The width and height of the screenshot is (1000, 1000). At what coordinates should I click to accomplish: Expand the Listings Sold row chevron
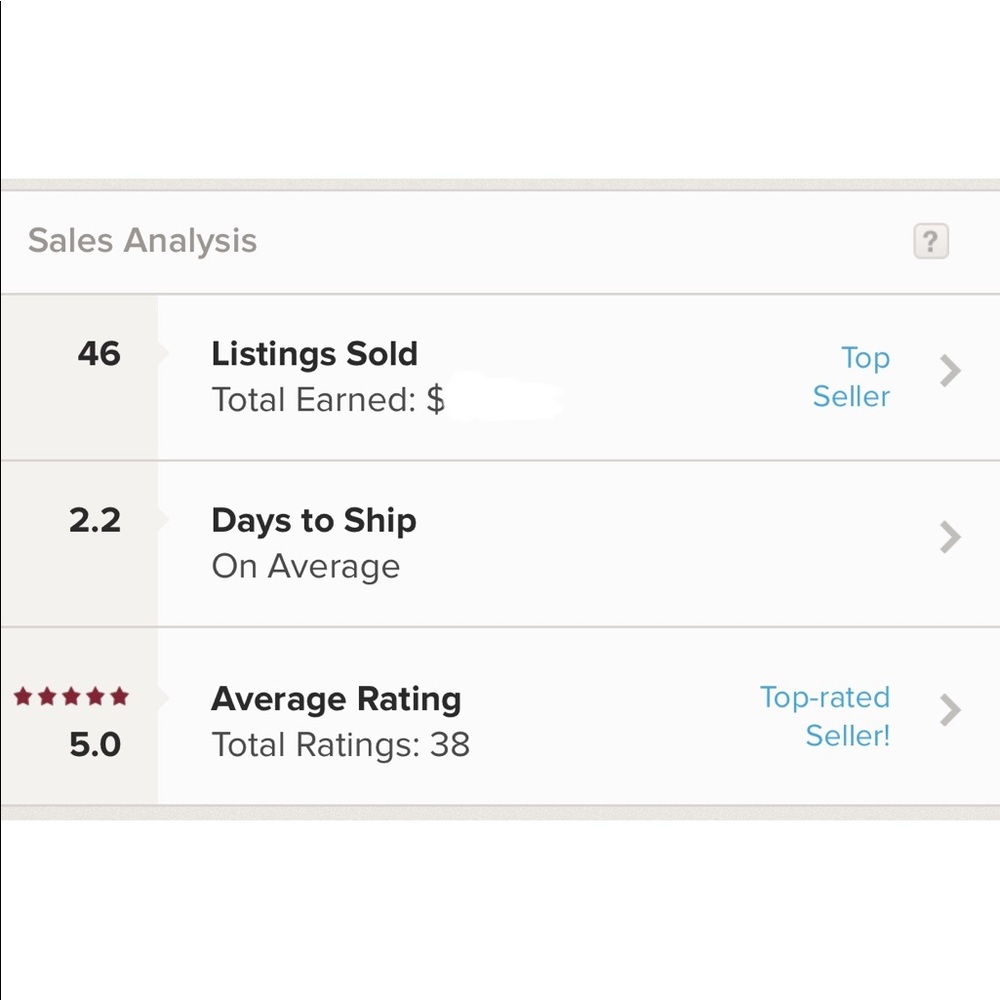[948, 371]
